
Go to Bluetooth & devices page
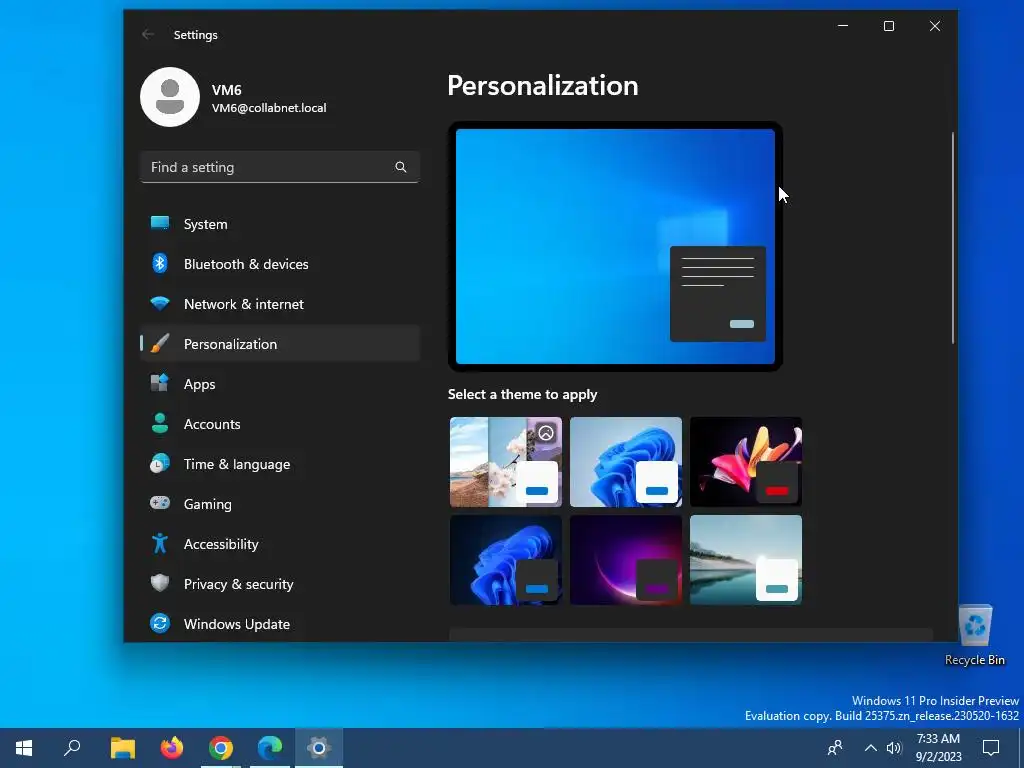pos(280,264)
